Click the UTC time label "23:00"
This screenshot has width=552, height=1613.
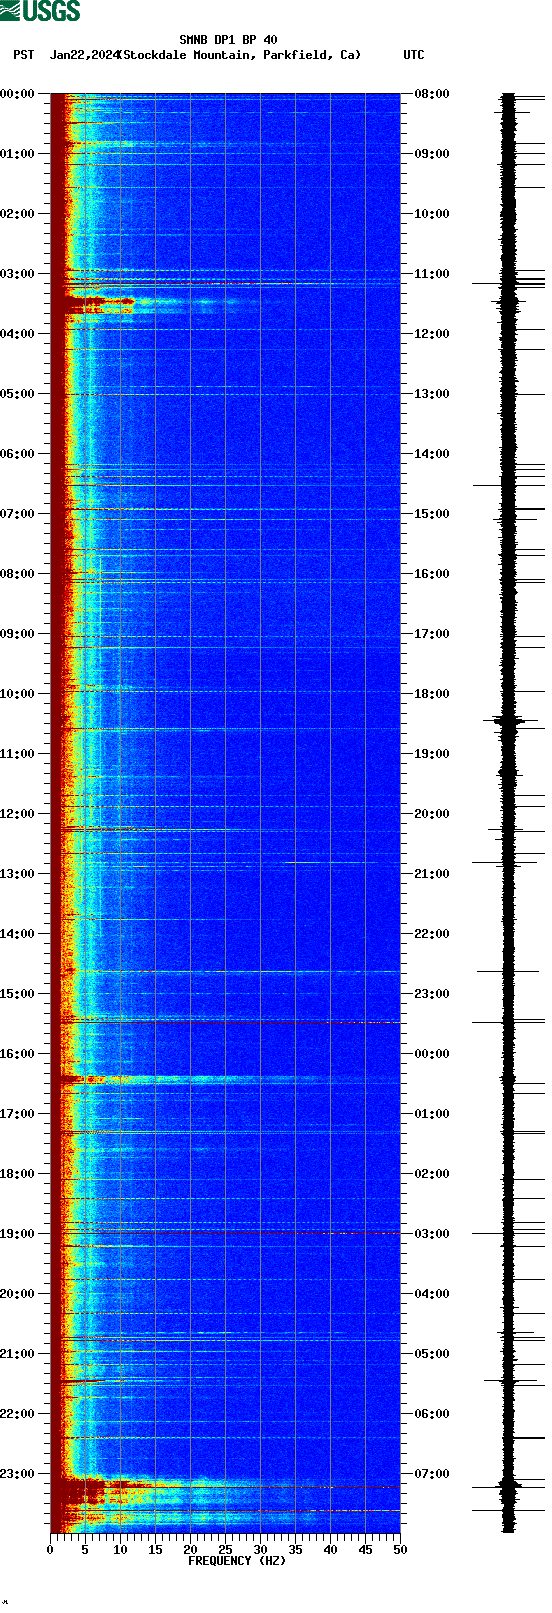pos(432,994)
